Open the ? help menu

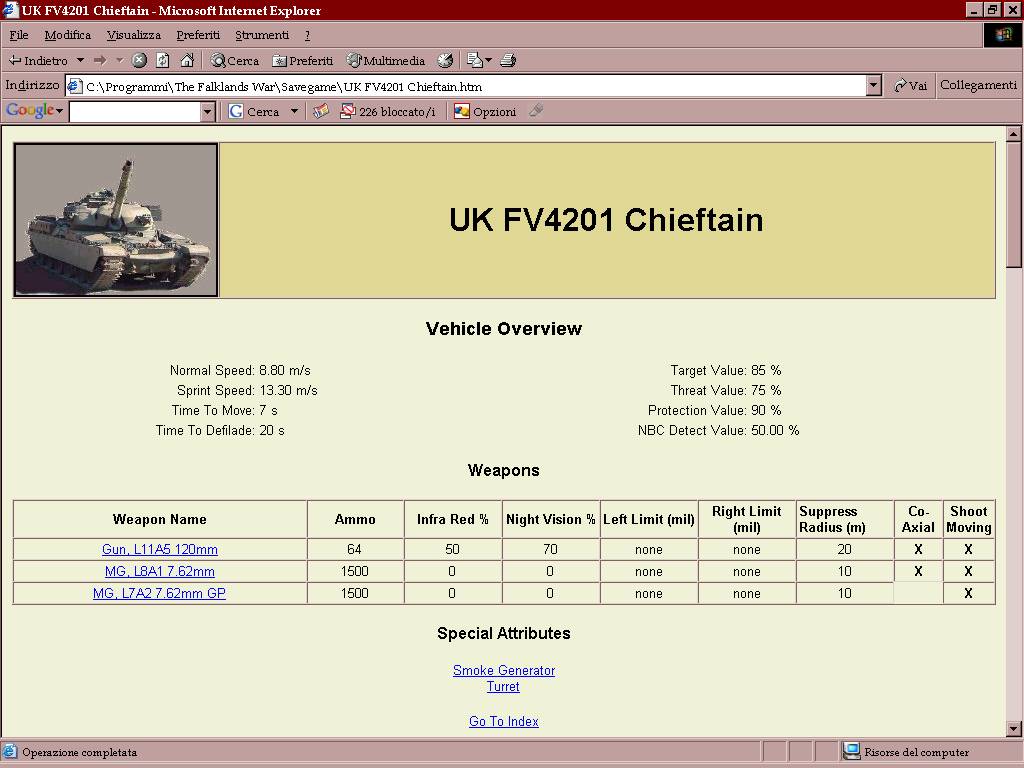pyautogui.click(x=307, y=35)
